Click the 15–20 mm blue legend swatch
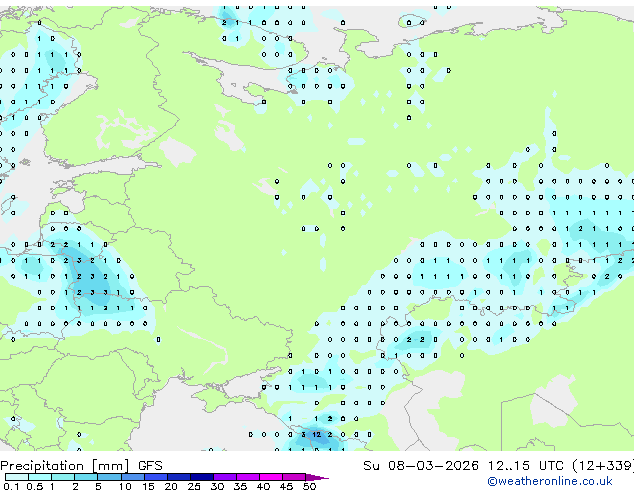Viewport: 634px width, 490px height. pos(156,477)
